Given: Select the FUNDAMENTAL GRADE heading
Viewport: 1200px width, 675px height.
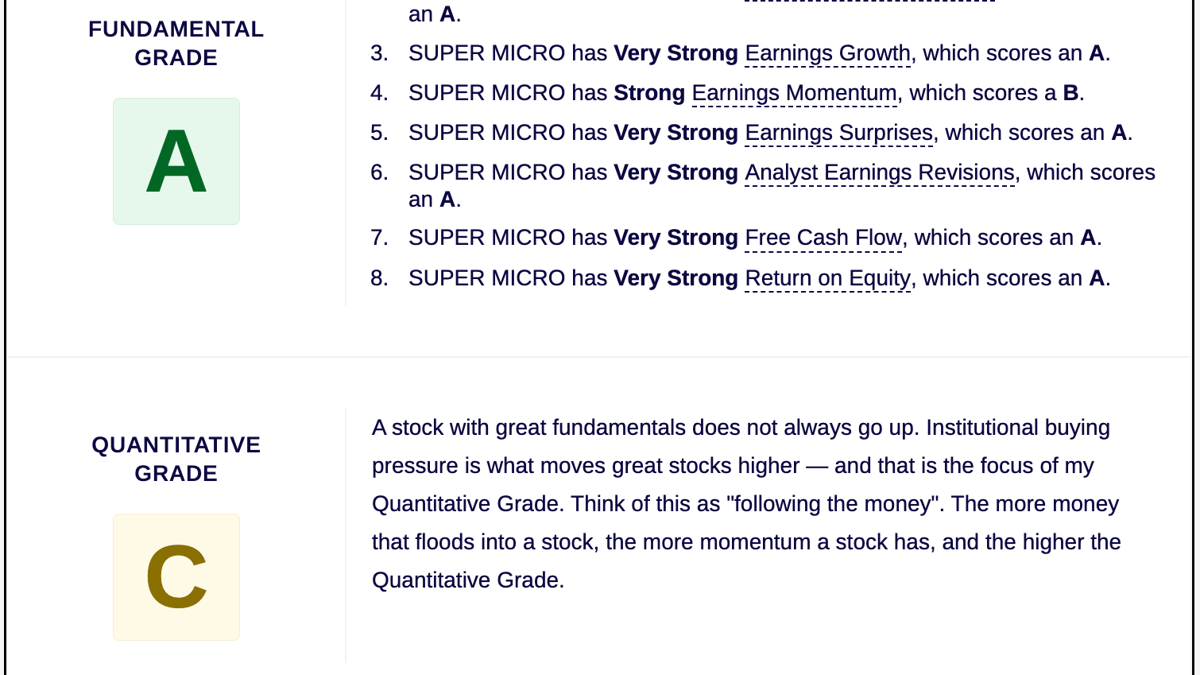Looking at the screenshot, I should point(176,44).
